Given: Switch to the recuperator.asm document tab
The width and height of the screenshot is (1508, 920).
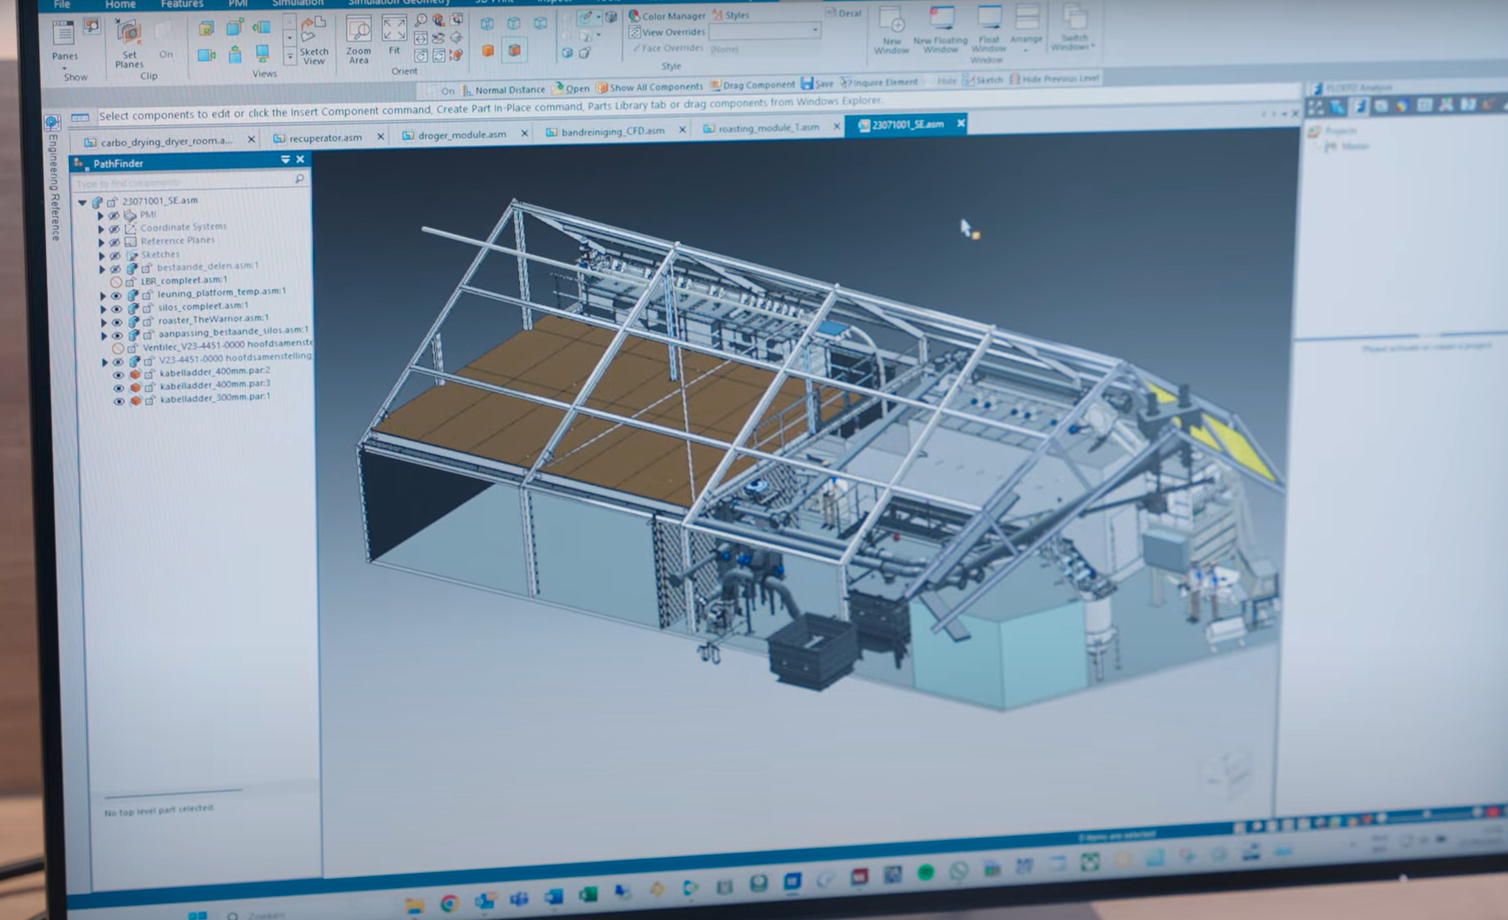Looking at the screenshot, I should click(x=325, y=138).
